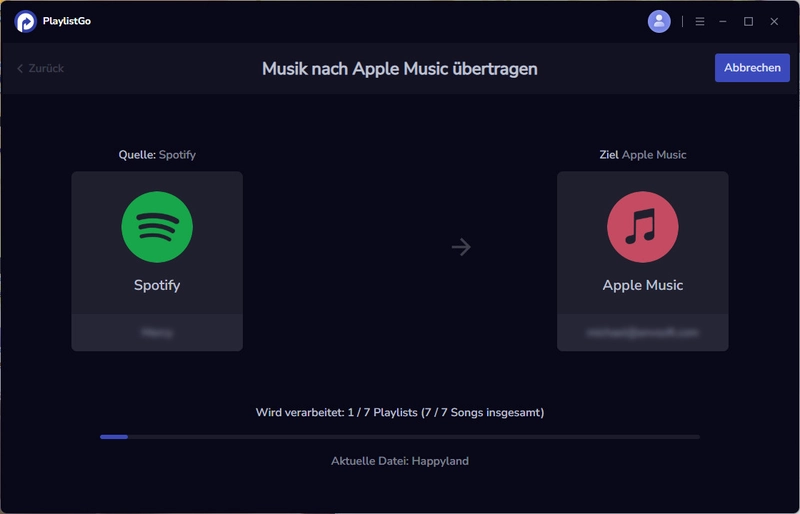Image resolution: width=800 pixels, height=514 pixels.
Task: Click the blurred Apple Music account email
Action: [x=642, y=333]
